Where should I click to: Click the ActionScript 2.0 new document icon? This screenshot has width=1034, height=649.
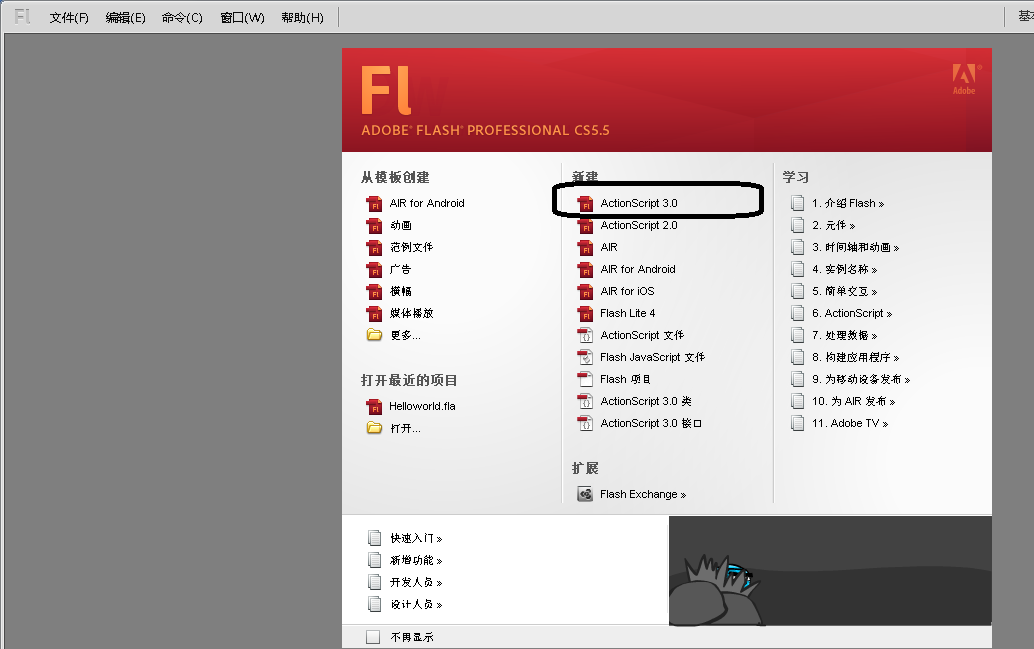[x=586, y=226]
